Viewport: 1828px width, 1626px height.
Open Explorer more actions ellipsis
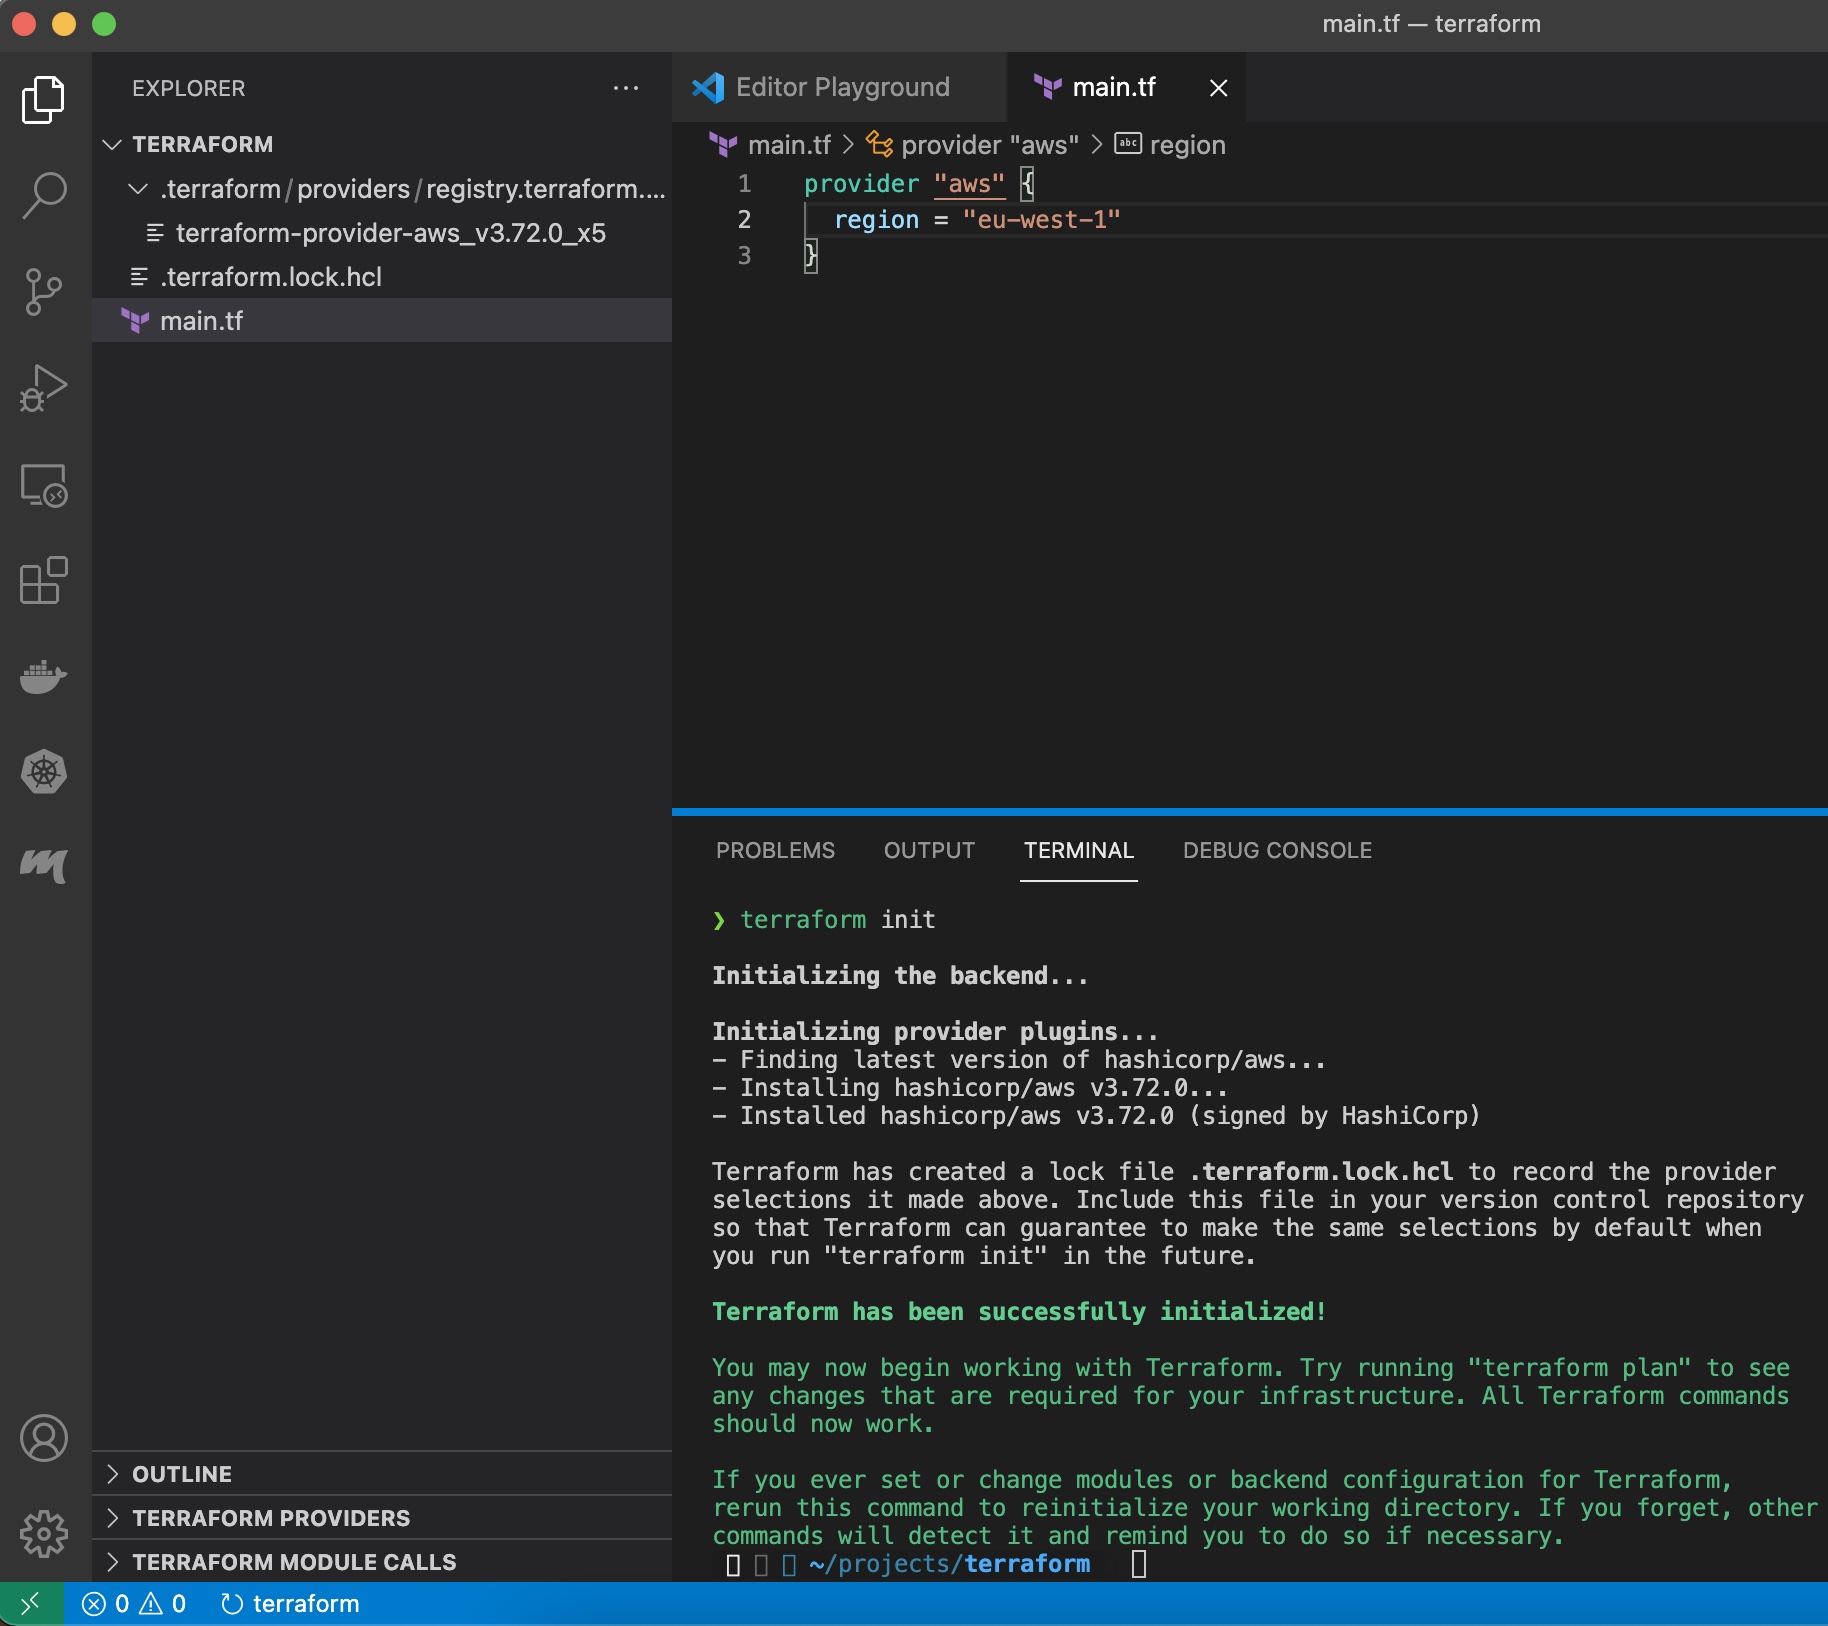[x=626, y=88]
